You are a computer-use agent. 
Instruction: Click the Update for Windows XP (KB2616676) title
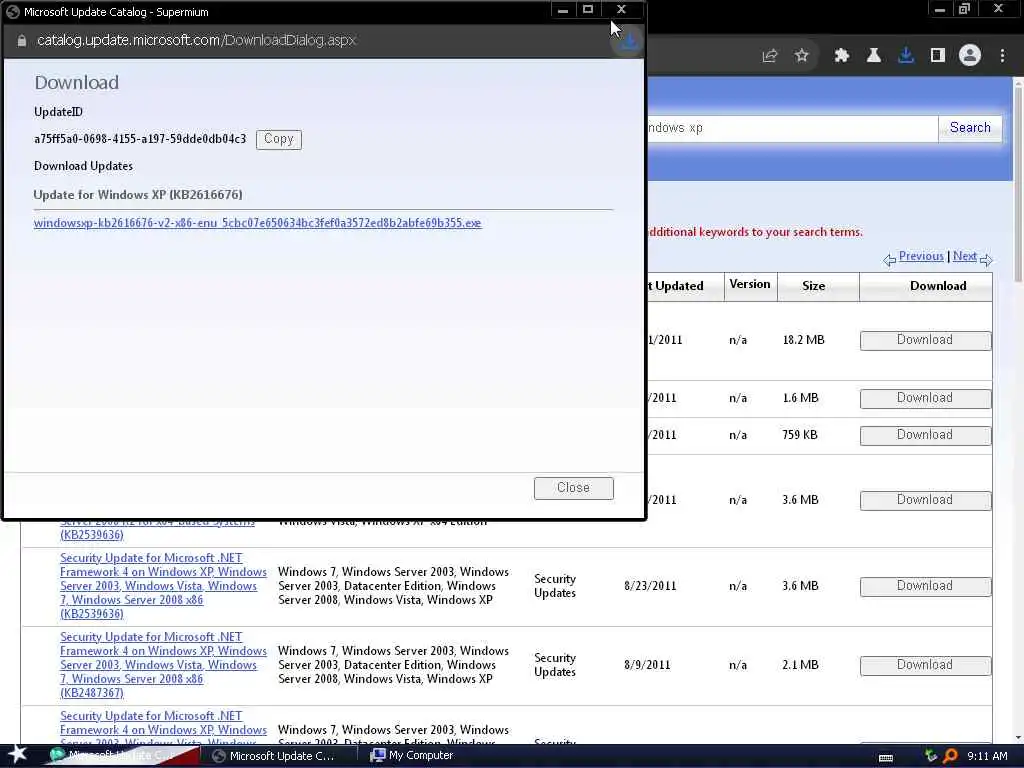click(138, 195)
